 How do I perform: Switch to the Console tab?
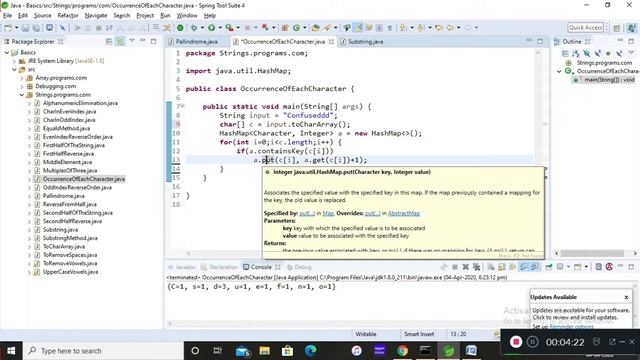(x=261, y=267)
